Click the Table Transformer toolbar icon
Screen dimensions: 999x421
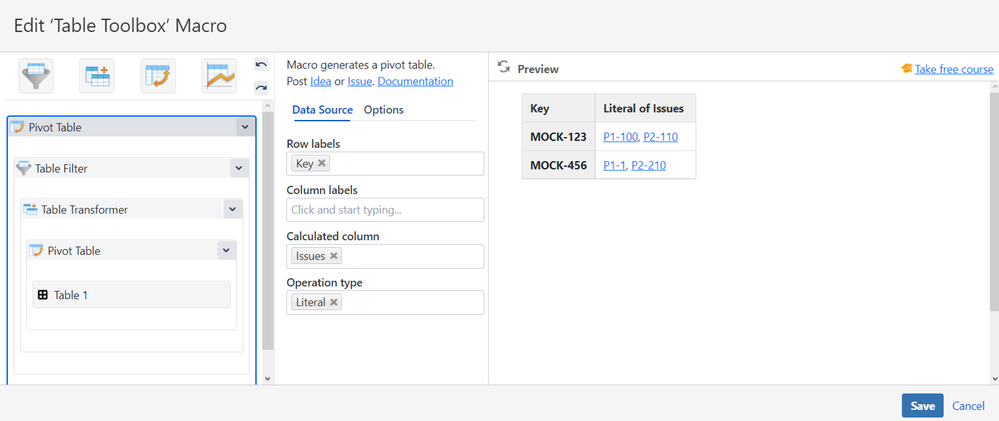pos(98,75)
